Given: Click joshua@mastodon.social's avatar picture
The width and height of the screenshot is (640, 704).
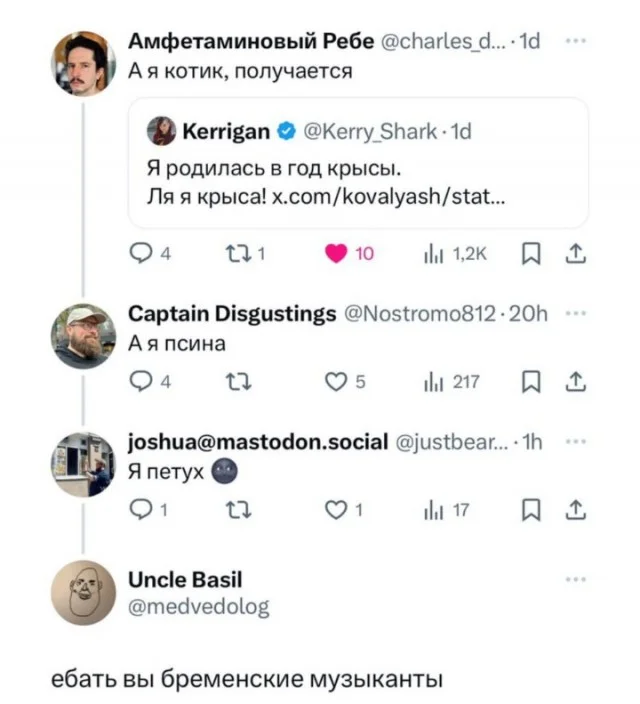Looking at the screenshot, I should (83, 464).
